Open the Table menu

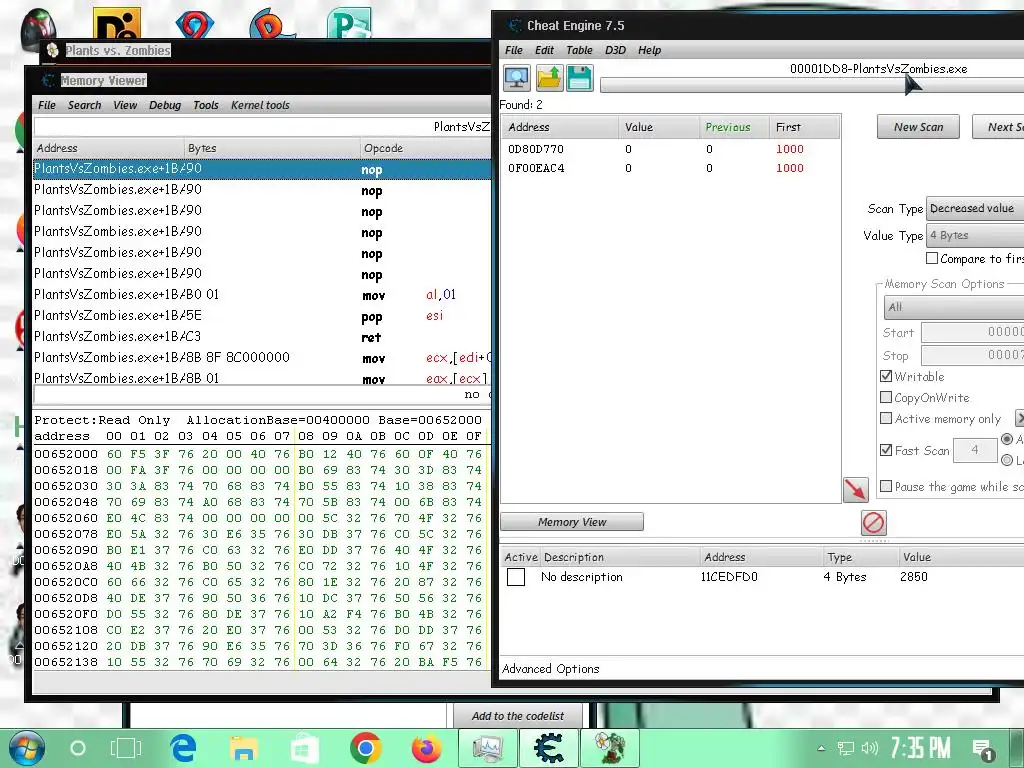[x=579, y=50]
